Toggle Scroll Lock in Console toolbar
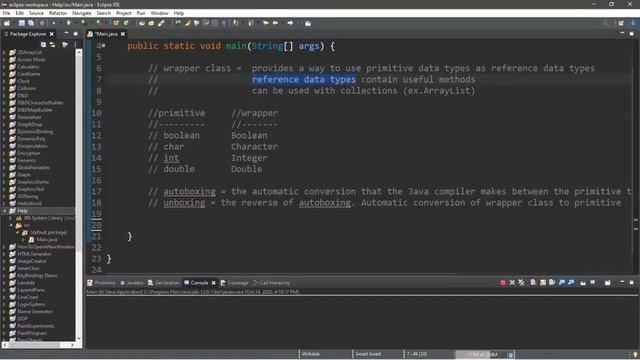The width and height of the screenshot is (640, 360). click(543, 282)
